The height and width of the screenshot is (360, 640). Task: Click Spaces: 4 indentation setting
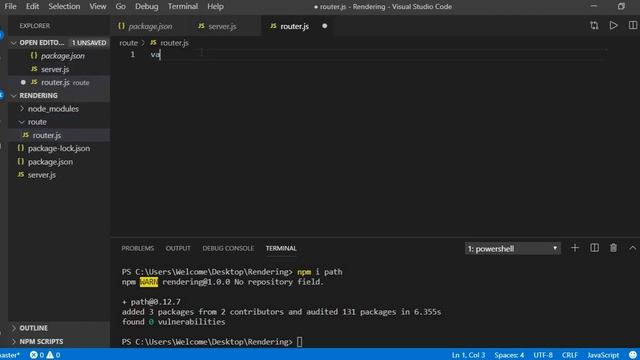coord(509,355)
